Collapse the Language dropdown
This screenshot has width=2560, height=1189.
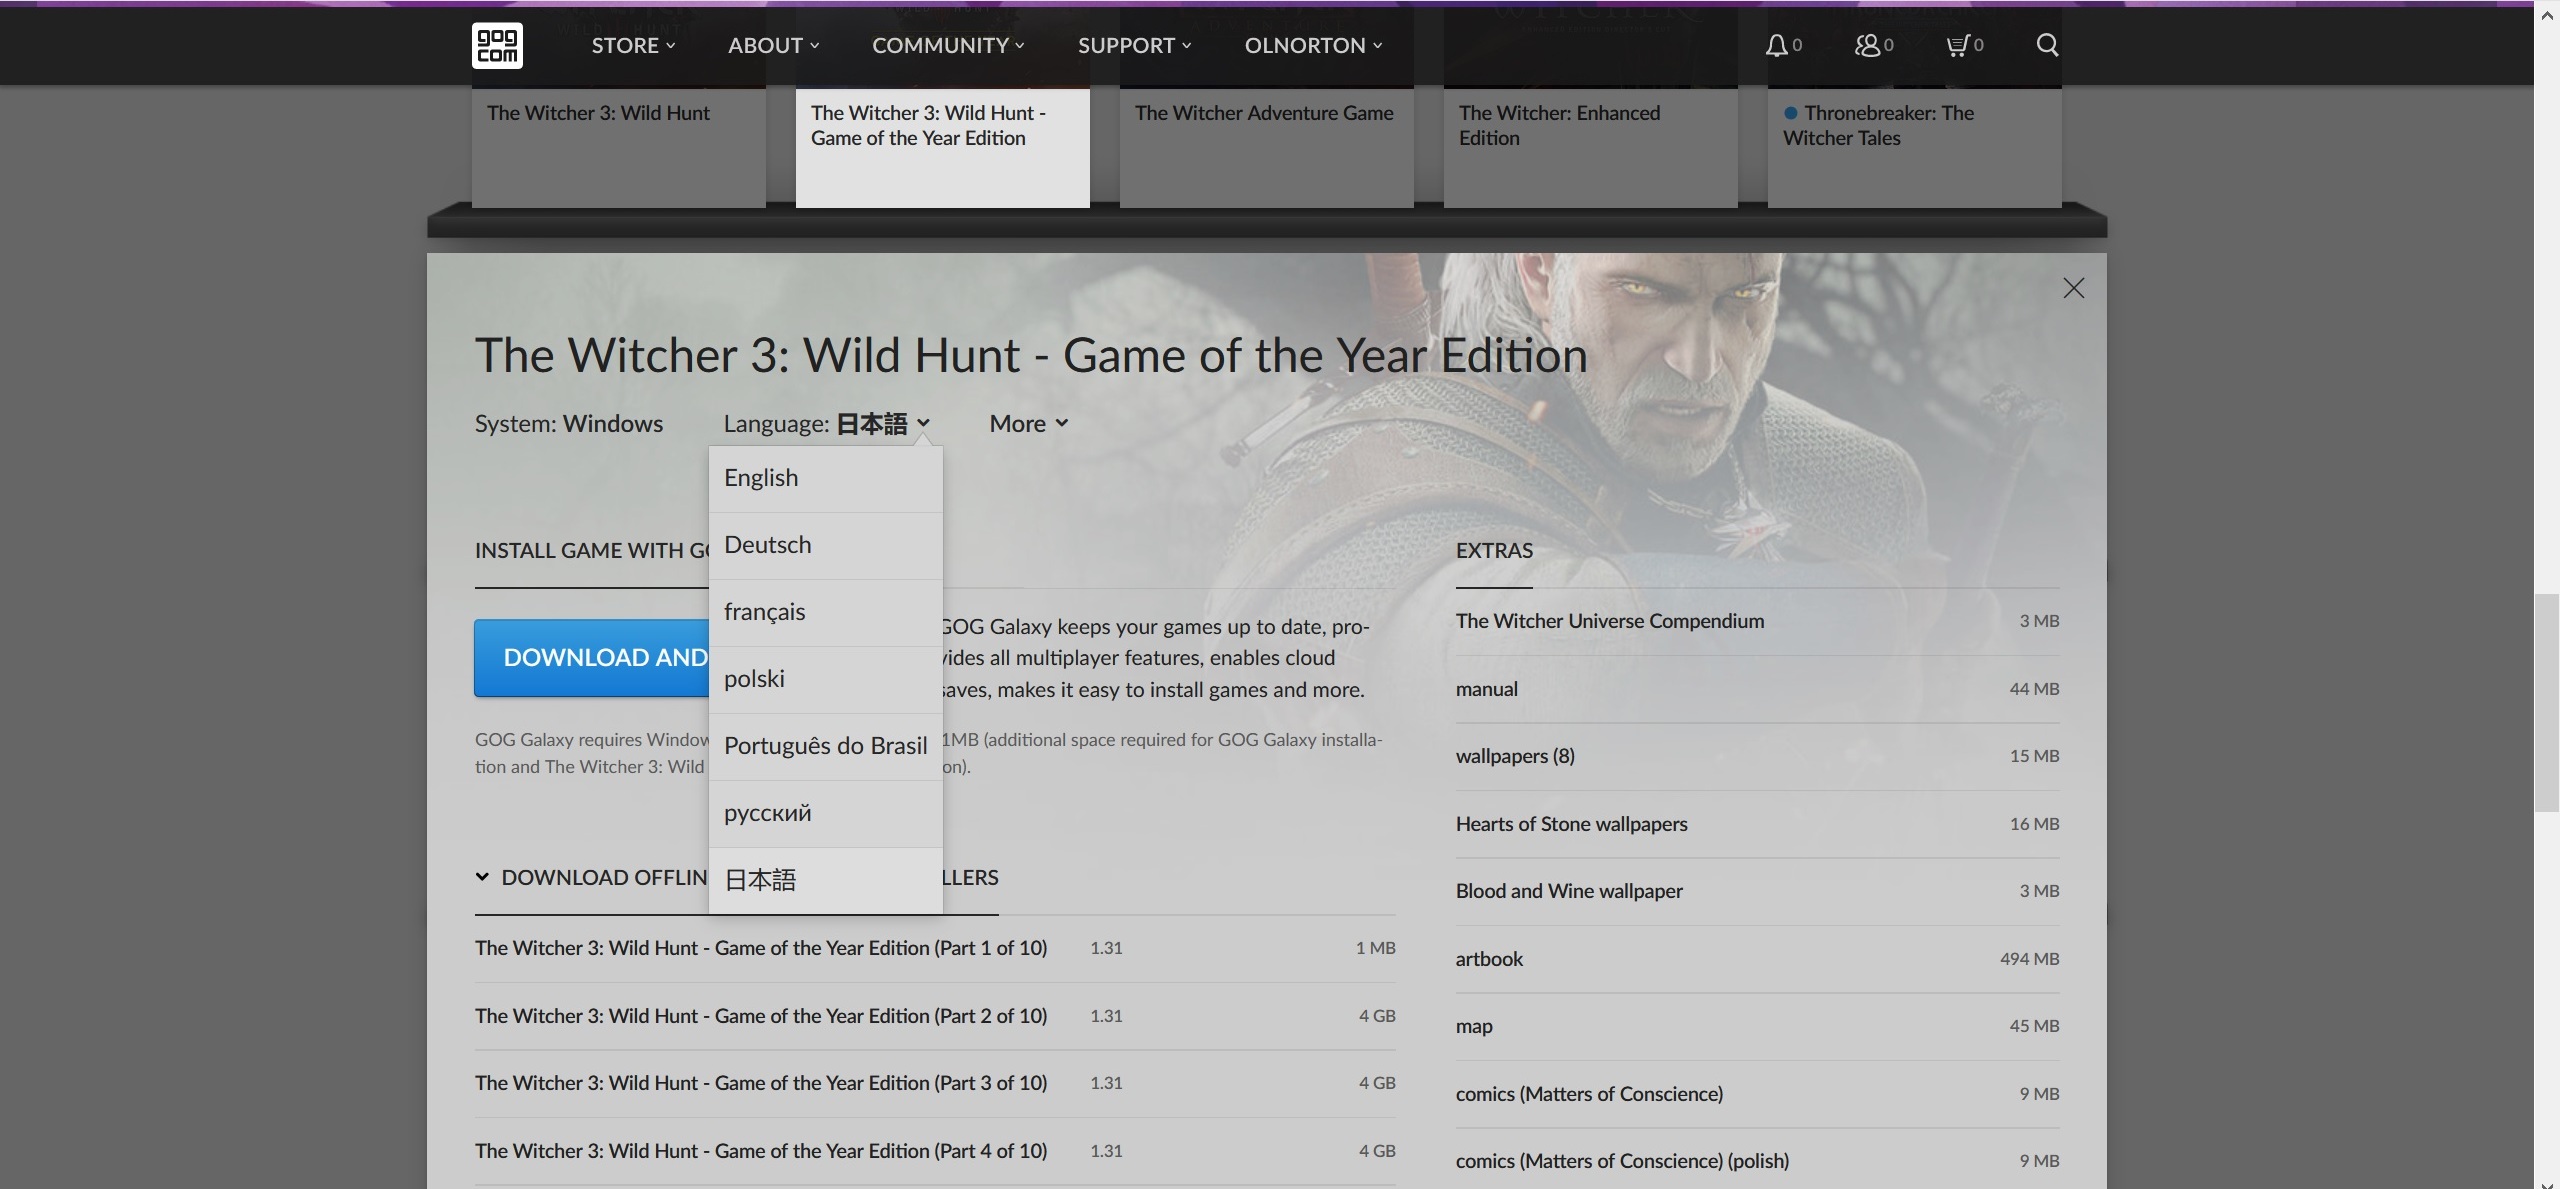pos(827,423)
